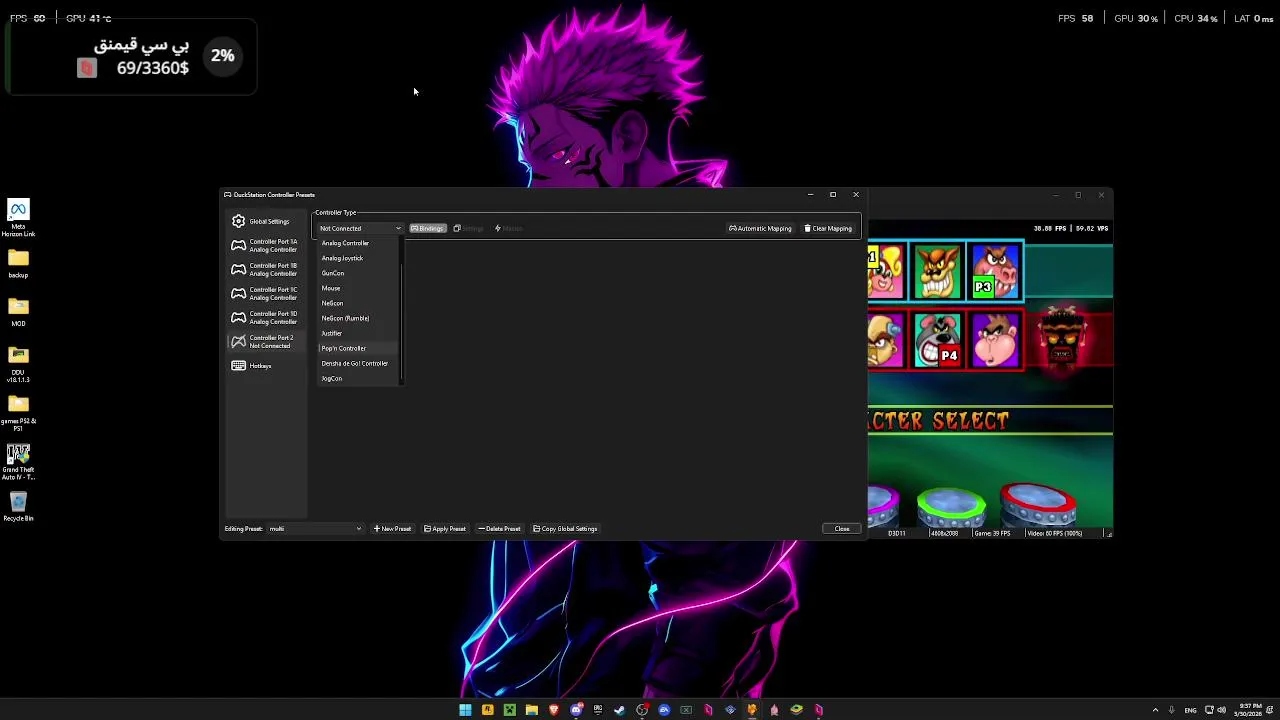
Task: Select Controller Port 1B Analog Controller
Action: point(266,269)
